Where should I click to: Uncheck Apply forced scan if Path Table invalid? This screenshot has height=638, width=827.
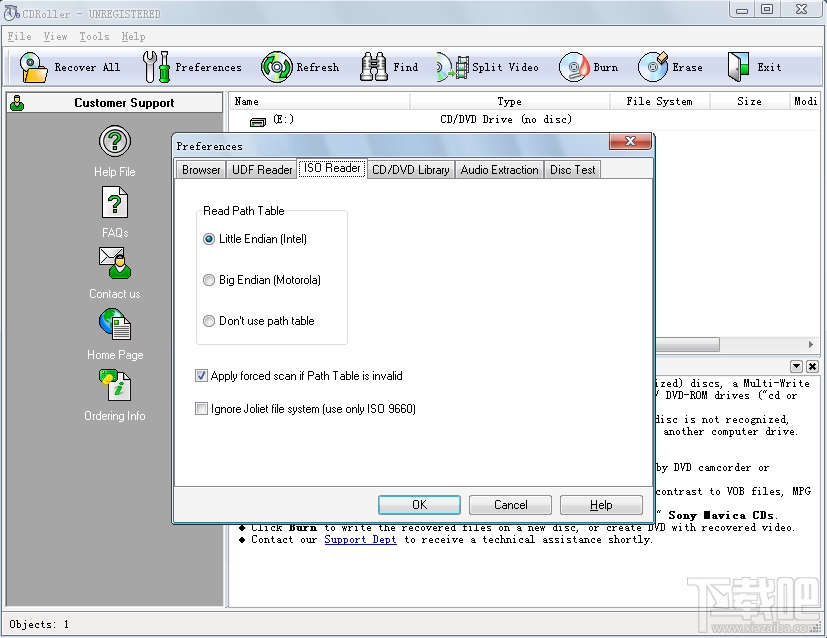point(201,375)
